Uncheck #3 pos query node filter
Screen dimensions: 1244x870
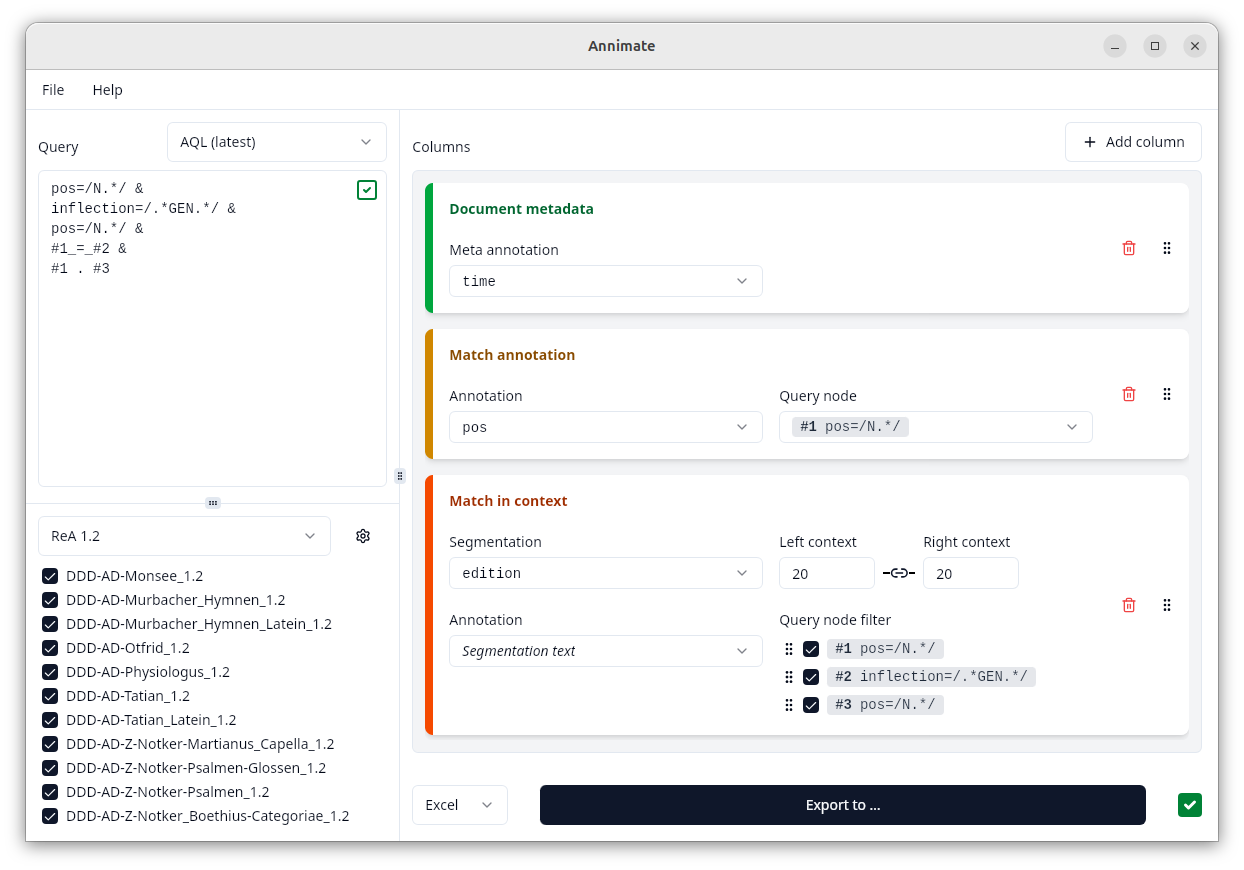[811, 705]
